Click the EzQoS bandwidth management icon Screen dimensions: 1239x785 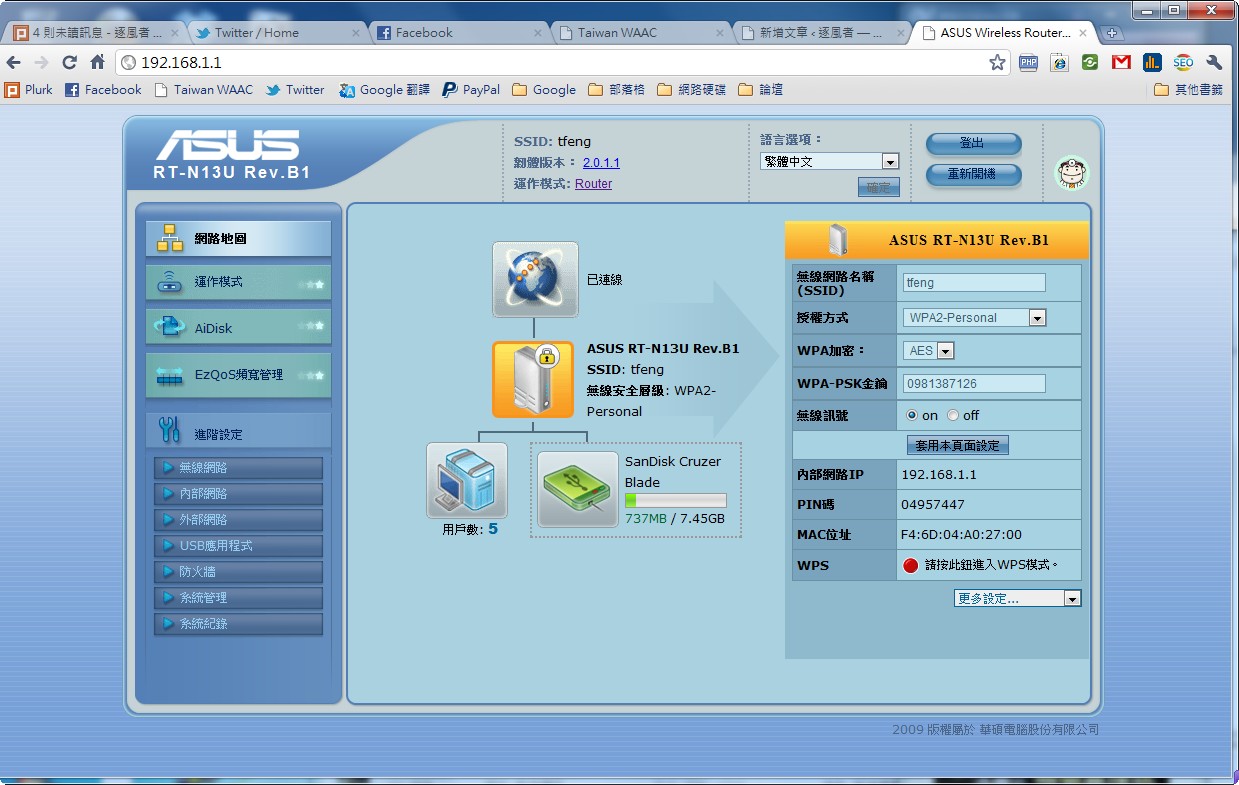point(170,375)
